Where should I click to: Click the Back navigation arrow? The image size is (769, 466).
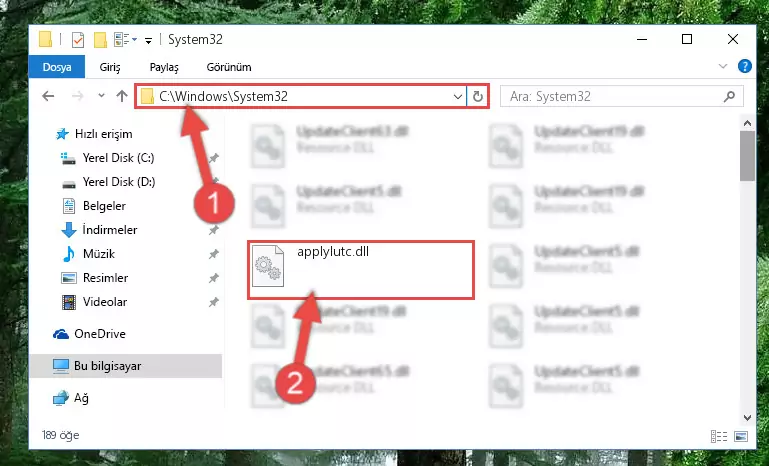click(48, 96)
